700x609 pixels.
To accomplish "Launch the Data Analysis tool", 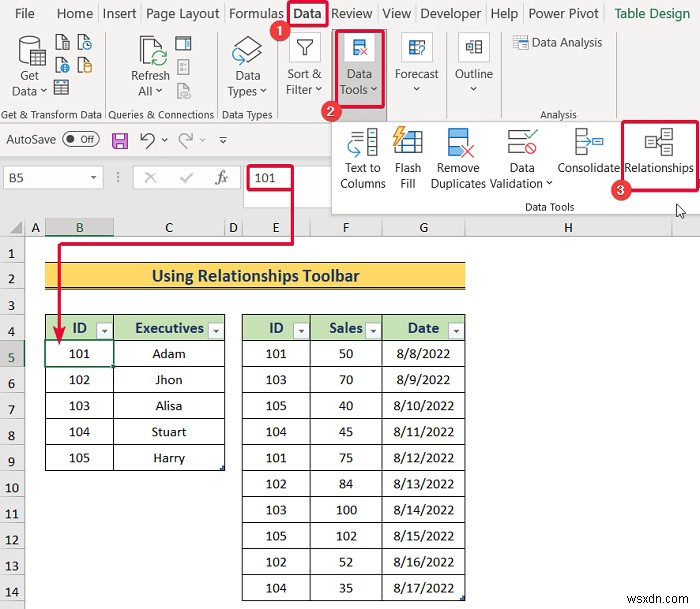I will click(558, 42).
